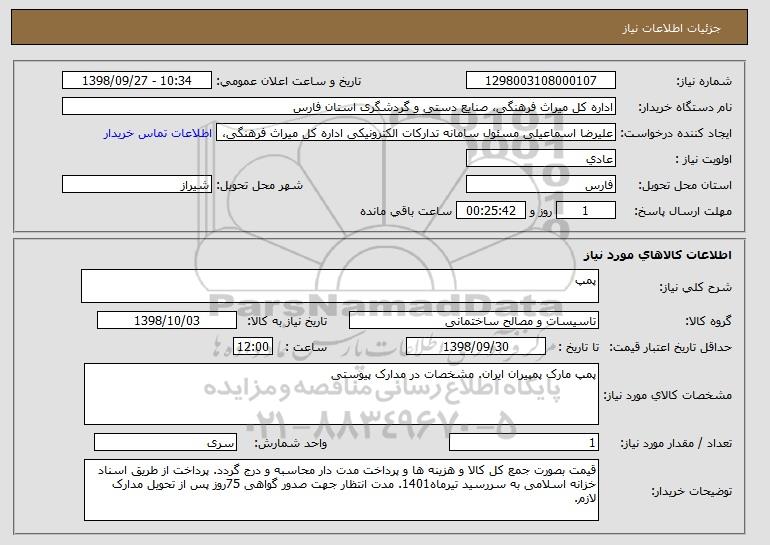
Task: Click the label مشخصات کالای مورد نیاز:
Action: (x=667, y=395)
